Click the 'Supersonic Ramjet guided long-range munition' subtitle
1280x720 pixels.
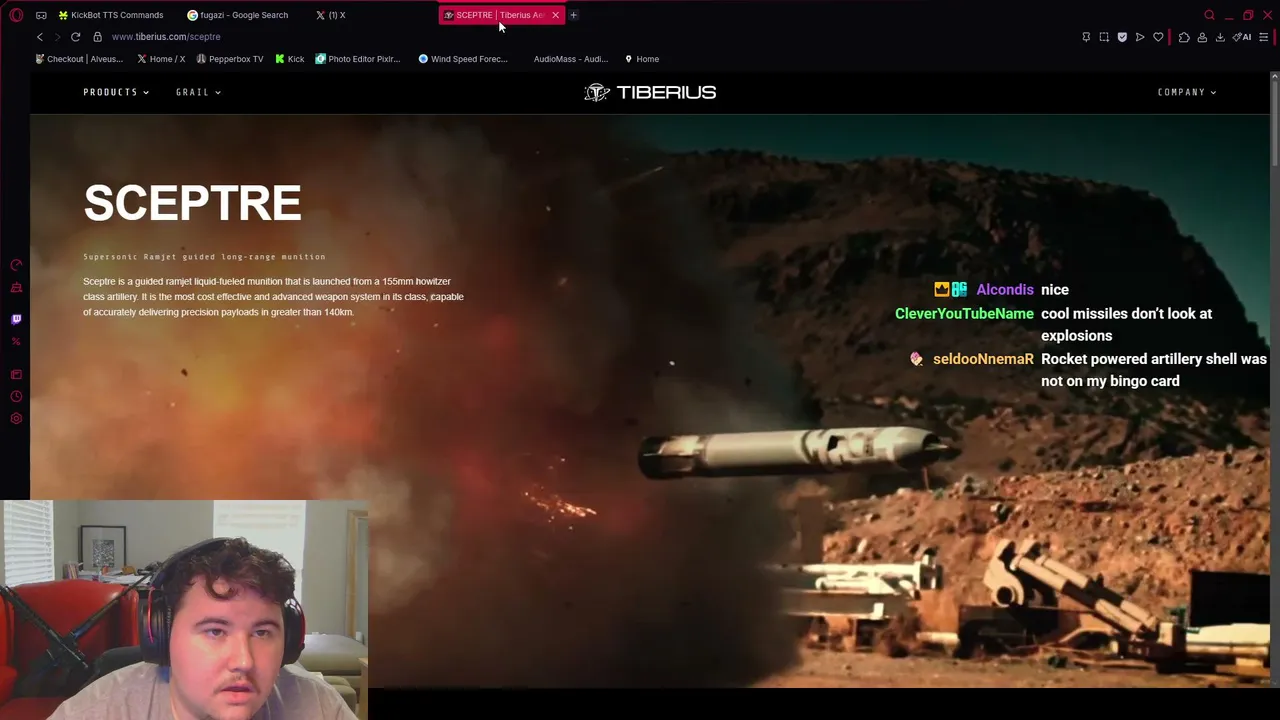(x=204, y=257)
